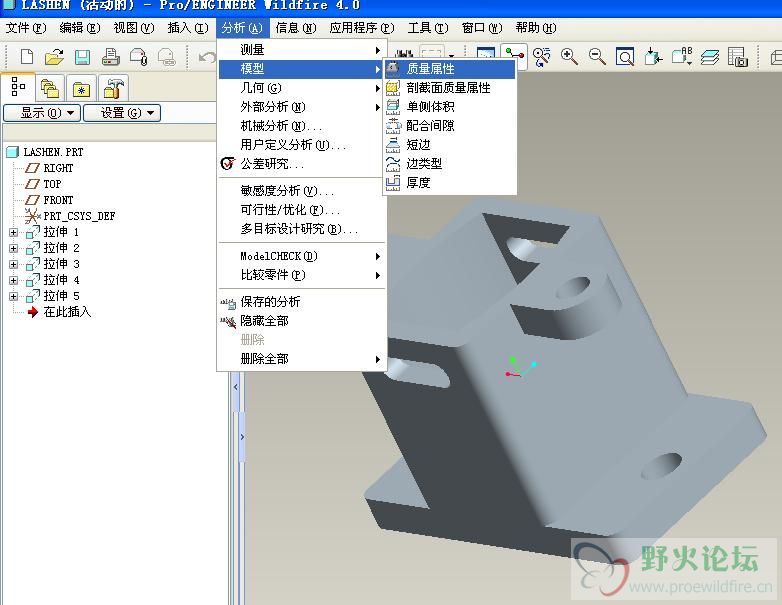The height and width of the screenshot is (605, 782).
Task: Open the 工具(T) menu
Action: 428,28
